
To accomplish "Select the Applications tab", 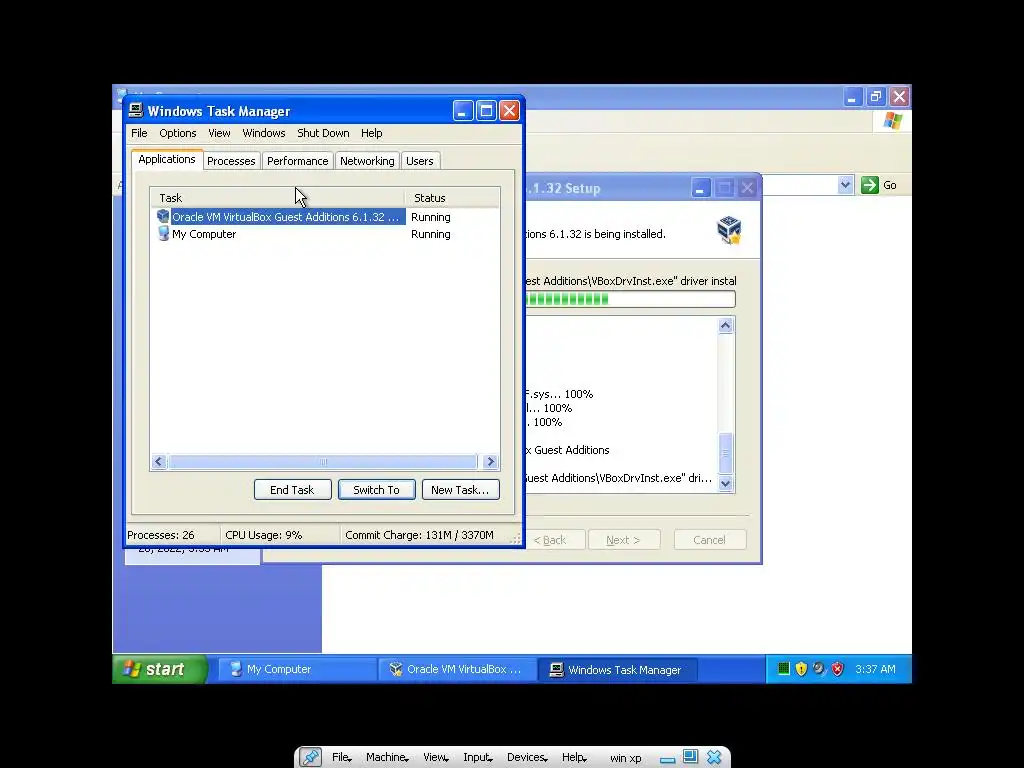I will [x=167, y=159].
